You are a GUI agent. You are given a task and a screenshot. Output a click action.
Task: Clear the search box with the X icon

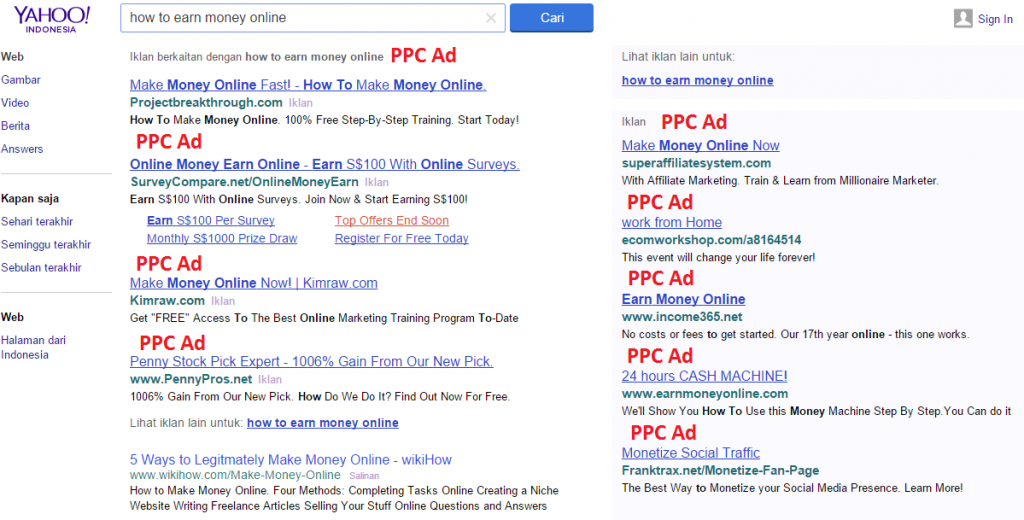491,18
